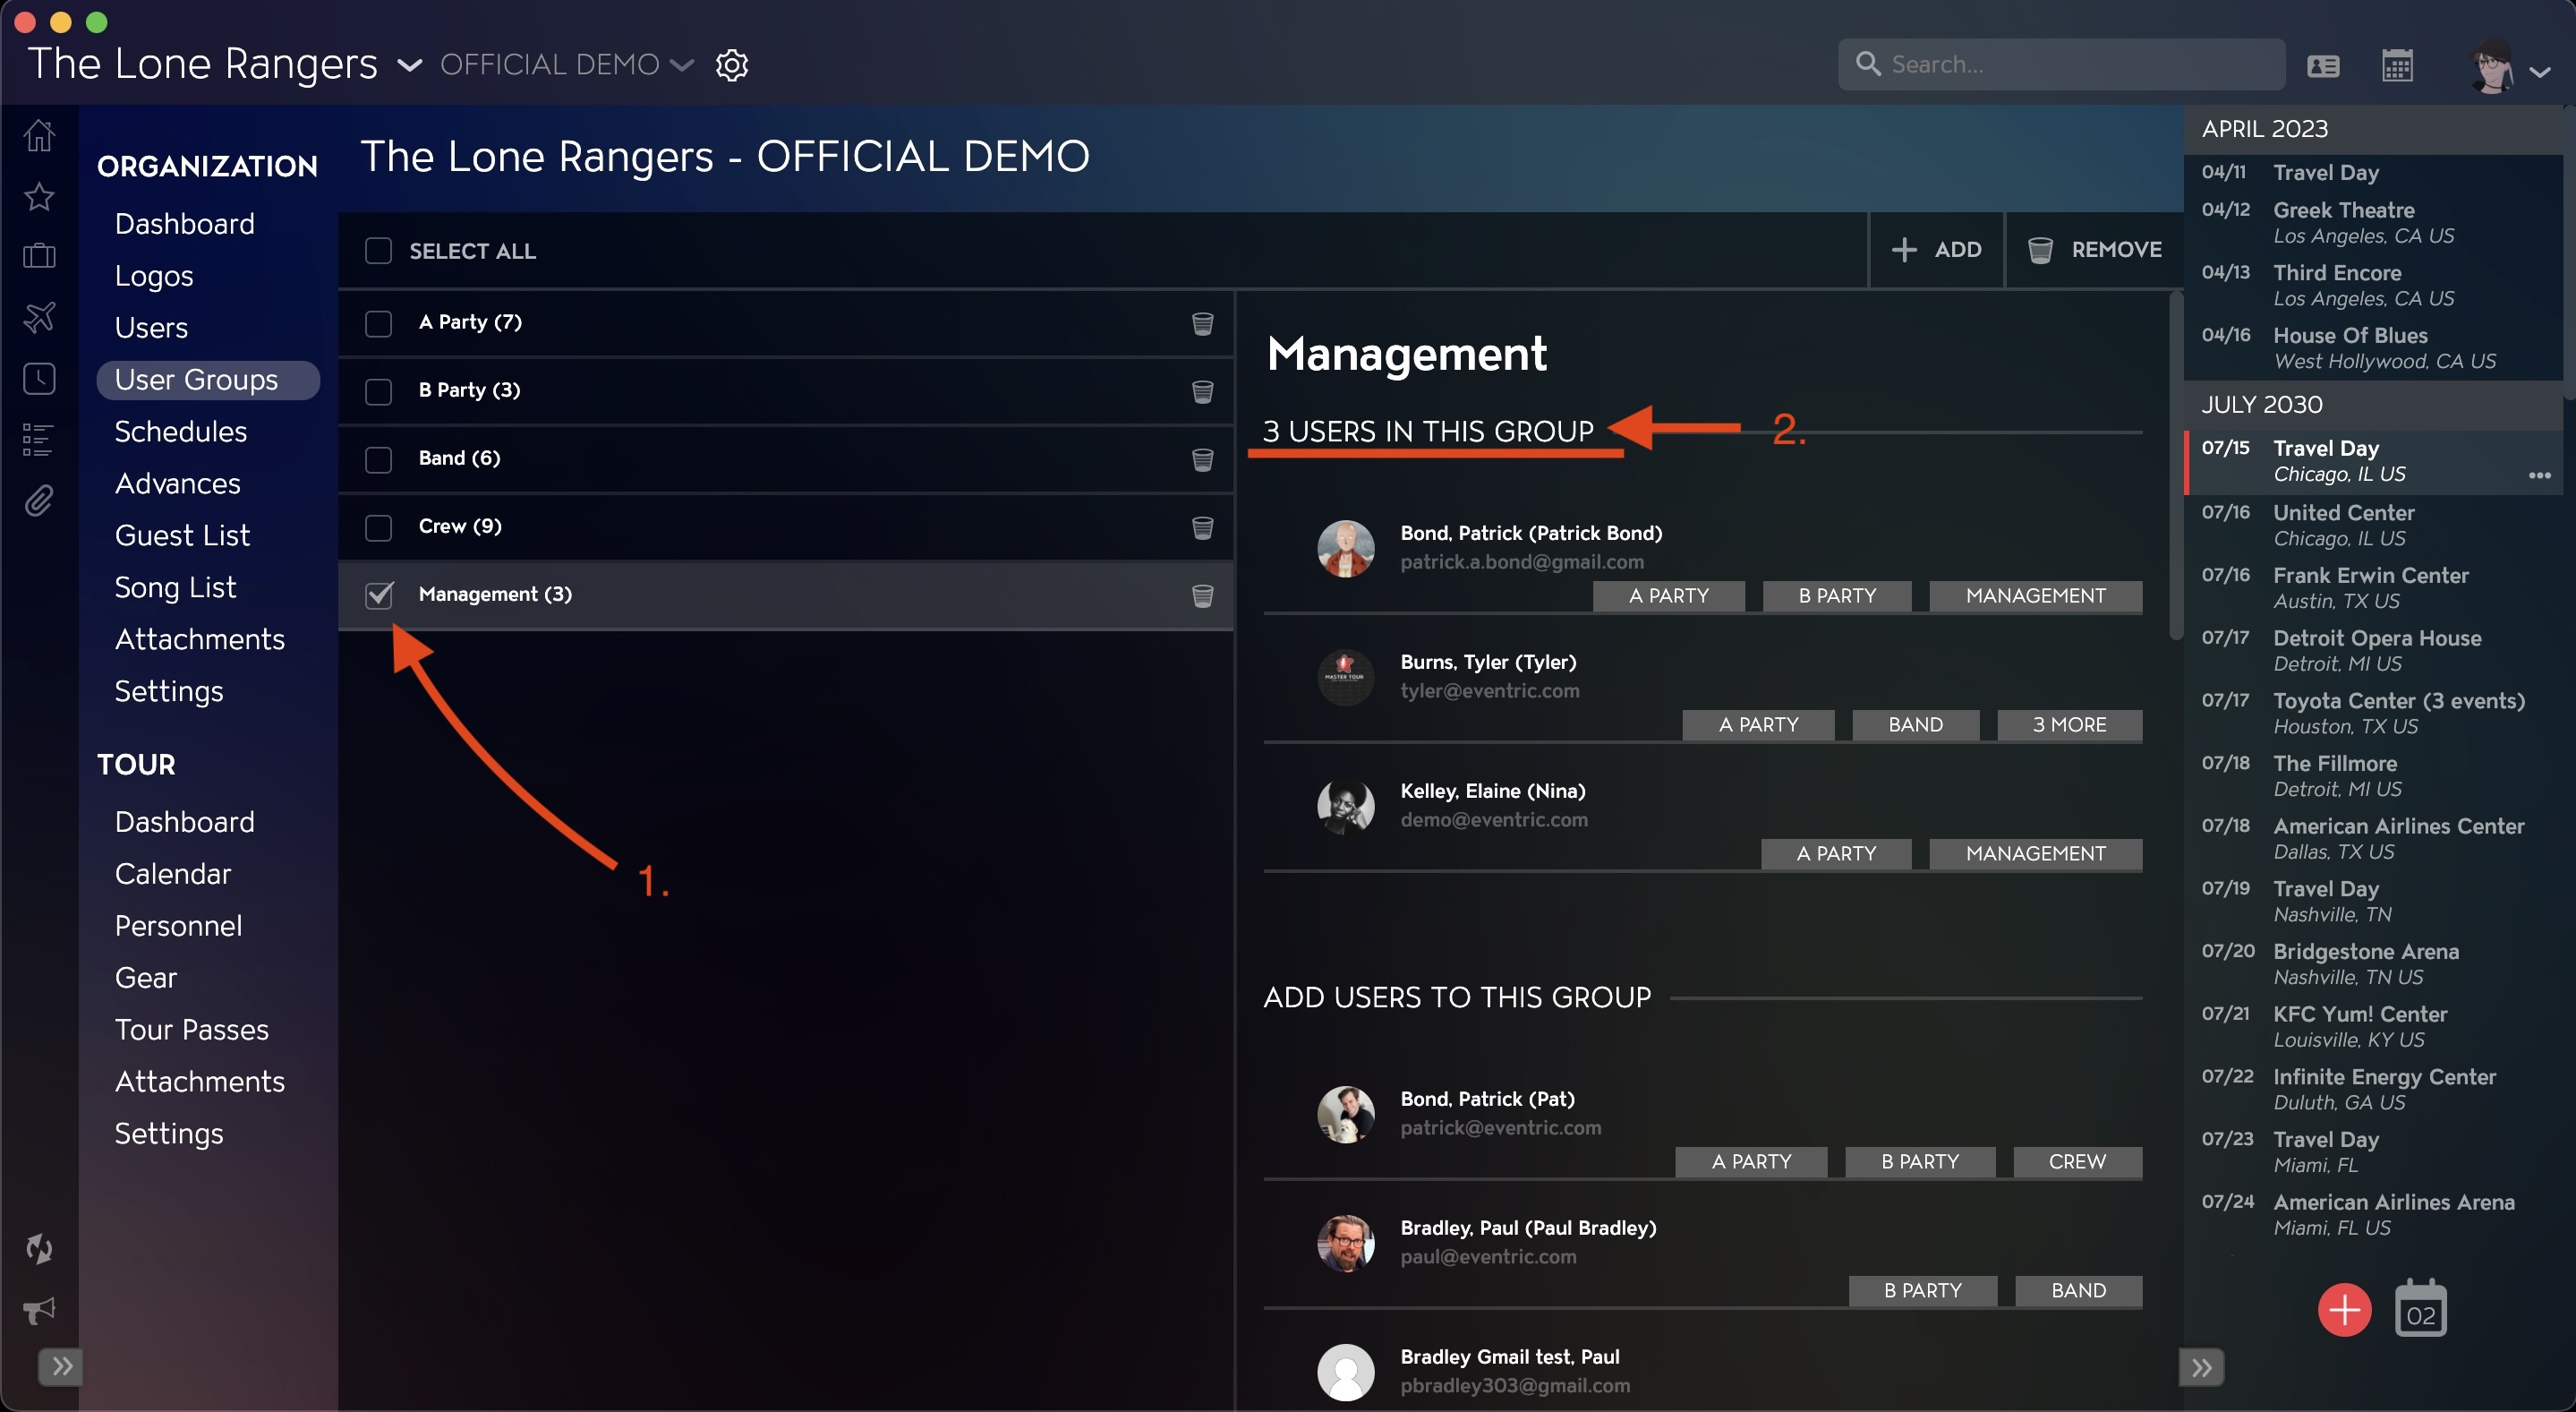
Task: Open Guest List menu item
Action: (182, 535)
